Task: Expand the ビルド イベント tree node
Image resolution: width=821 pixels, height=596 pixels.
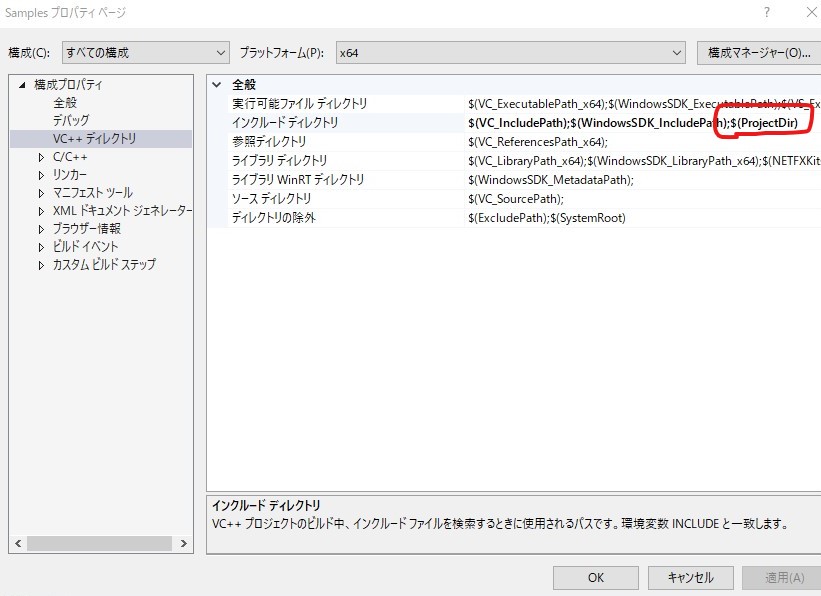Action: pyautogui.click(x=41, y=247)
